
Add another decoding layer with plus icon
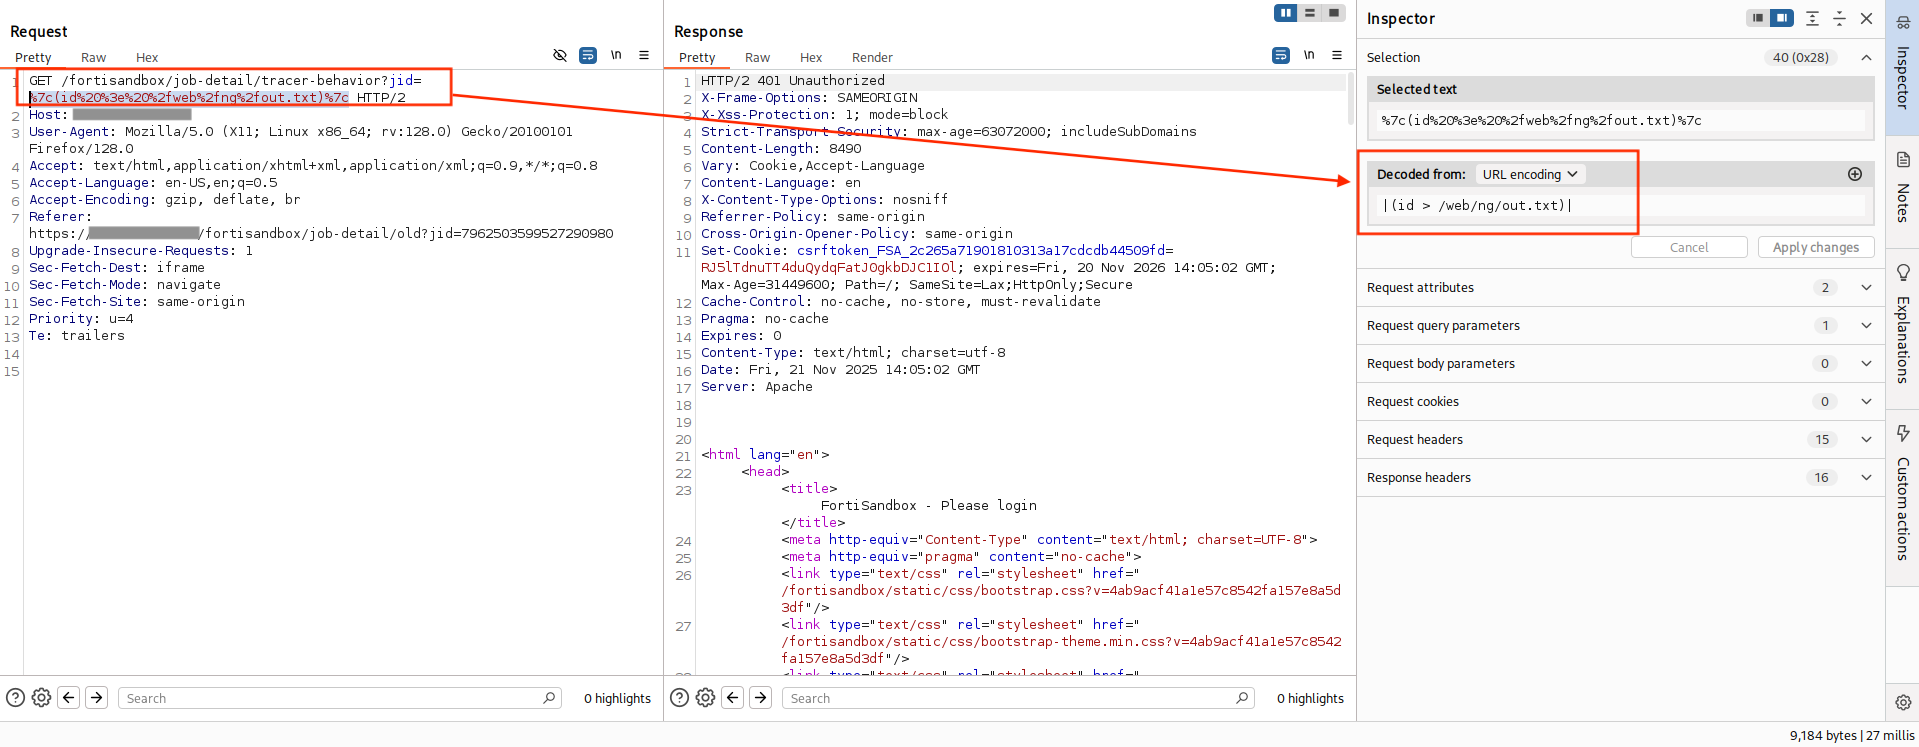pos(1855,174)
